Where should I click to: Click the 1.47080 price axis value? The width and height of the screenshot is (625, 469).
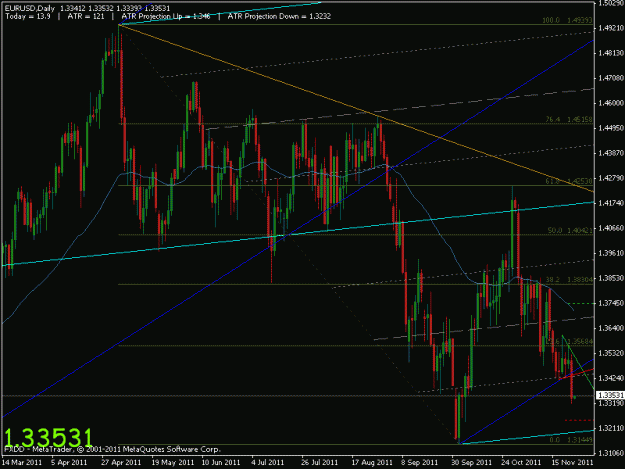pos(611,78)
